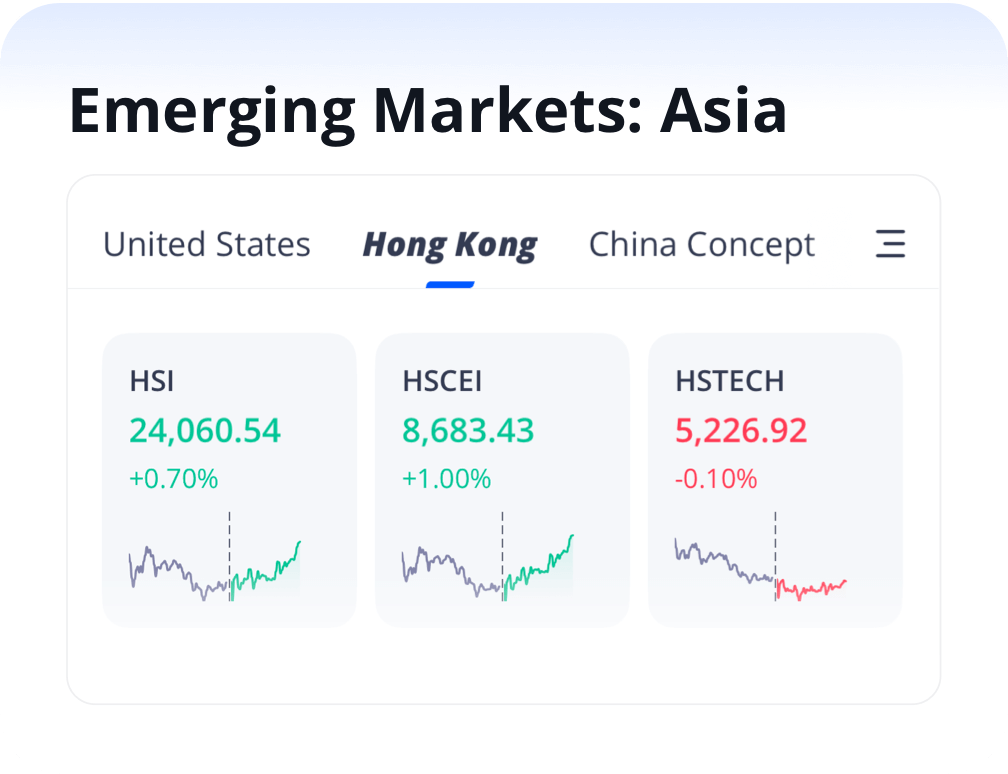1008x774 pixels.
Task: Switch to the United States tab
Action: [207, 245]
